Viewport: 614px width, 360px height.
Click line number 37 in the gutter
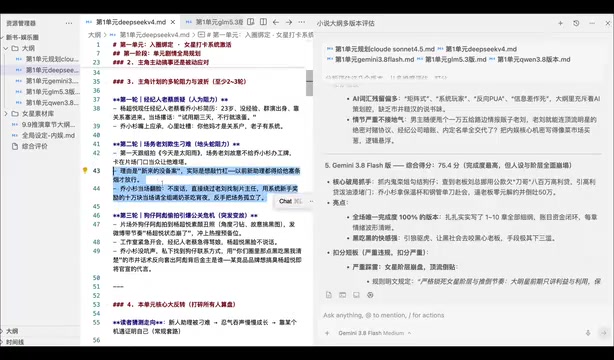click(96, 99)
